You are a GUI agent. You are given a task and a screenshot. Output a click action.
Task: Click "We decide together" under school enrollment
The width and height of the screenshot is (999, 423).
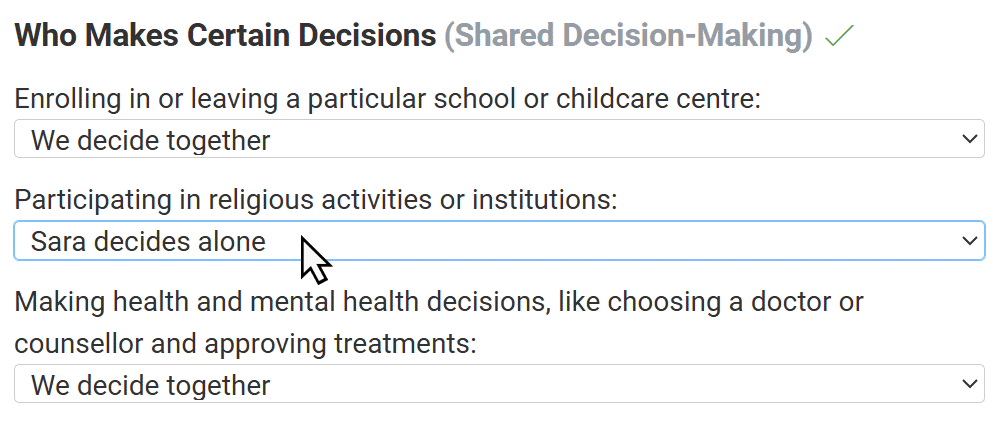coord(150,140)
